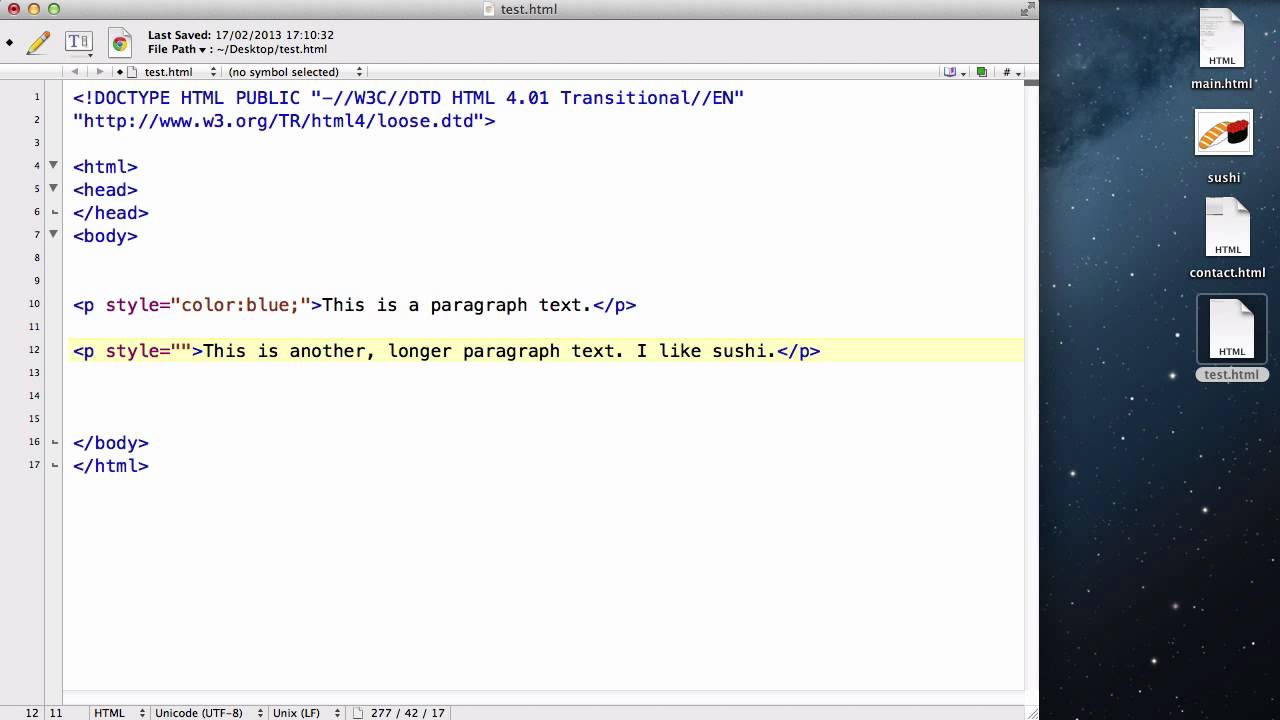The width and height of the screenshot is (1280, 720).
Task: Click the </head> tag on line 6
Action: tap(111, 213)
